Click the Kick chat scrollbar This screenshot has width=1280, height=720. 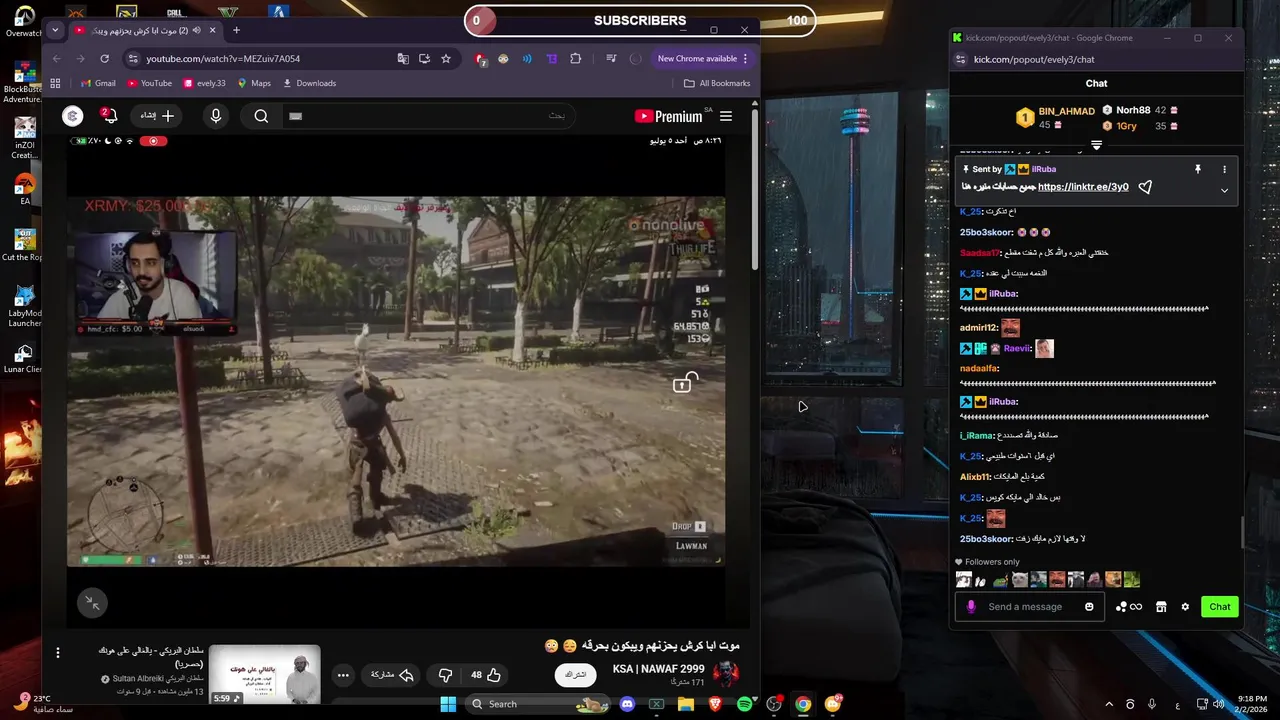1243,532
